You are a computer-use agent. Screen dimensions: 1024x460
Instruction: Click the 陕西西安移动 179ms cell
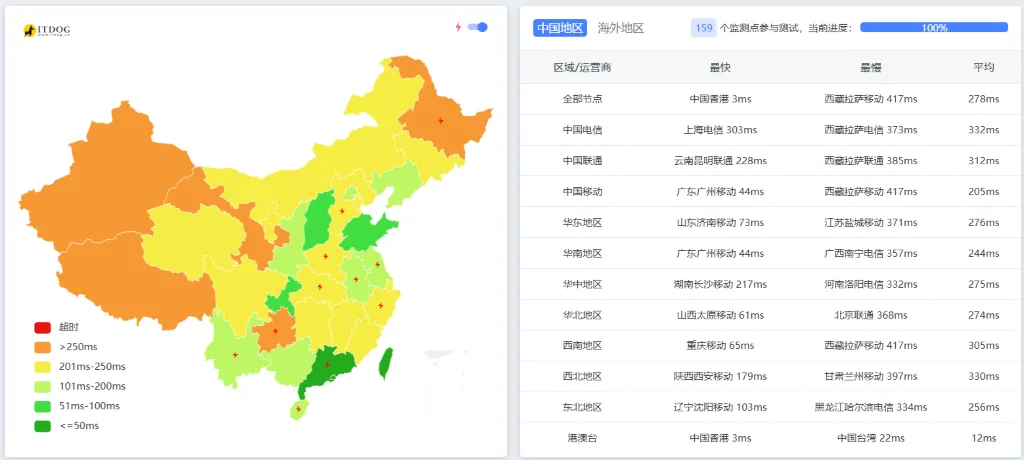point(720,376)
